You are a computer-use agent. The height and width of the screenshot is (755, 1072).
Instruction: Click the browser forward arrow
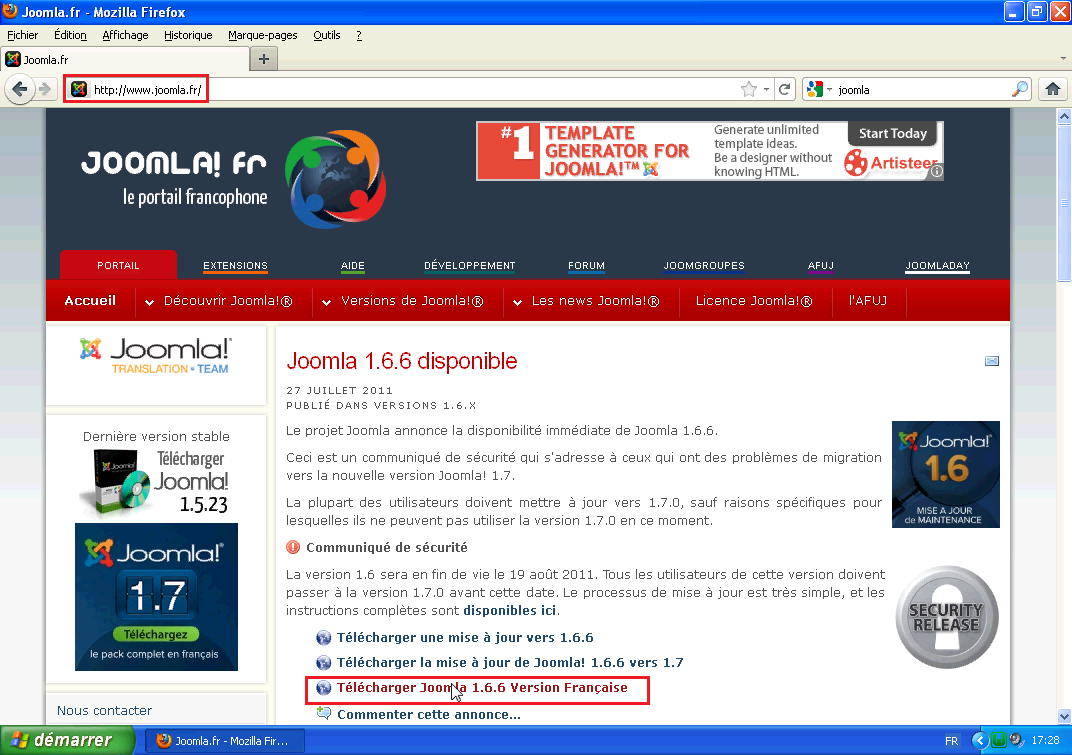pos(44,90)
